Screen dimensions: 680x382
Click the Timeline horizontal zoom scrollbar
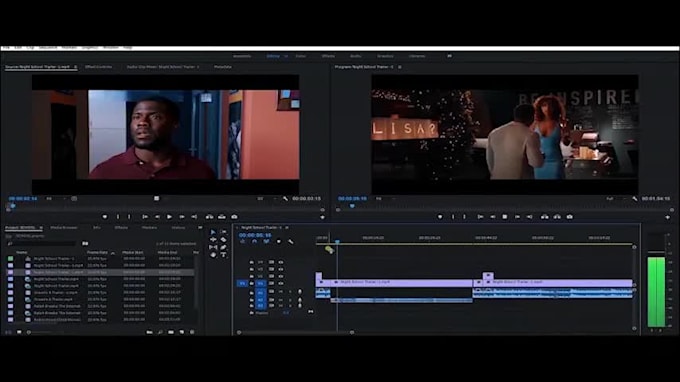pyautogui.click(x=295, y=332)
